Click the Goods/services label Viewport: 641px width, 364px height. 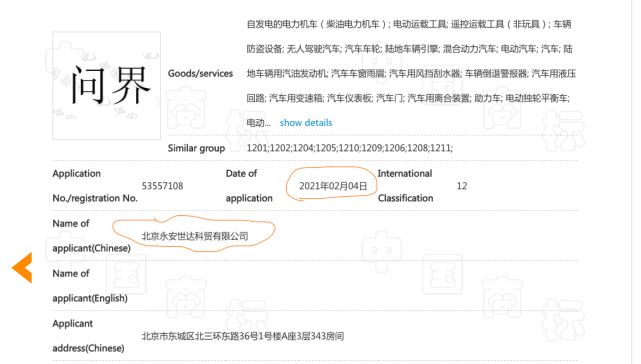[200, 74]
